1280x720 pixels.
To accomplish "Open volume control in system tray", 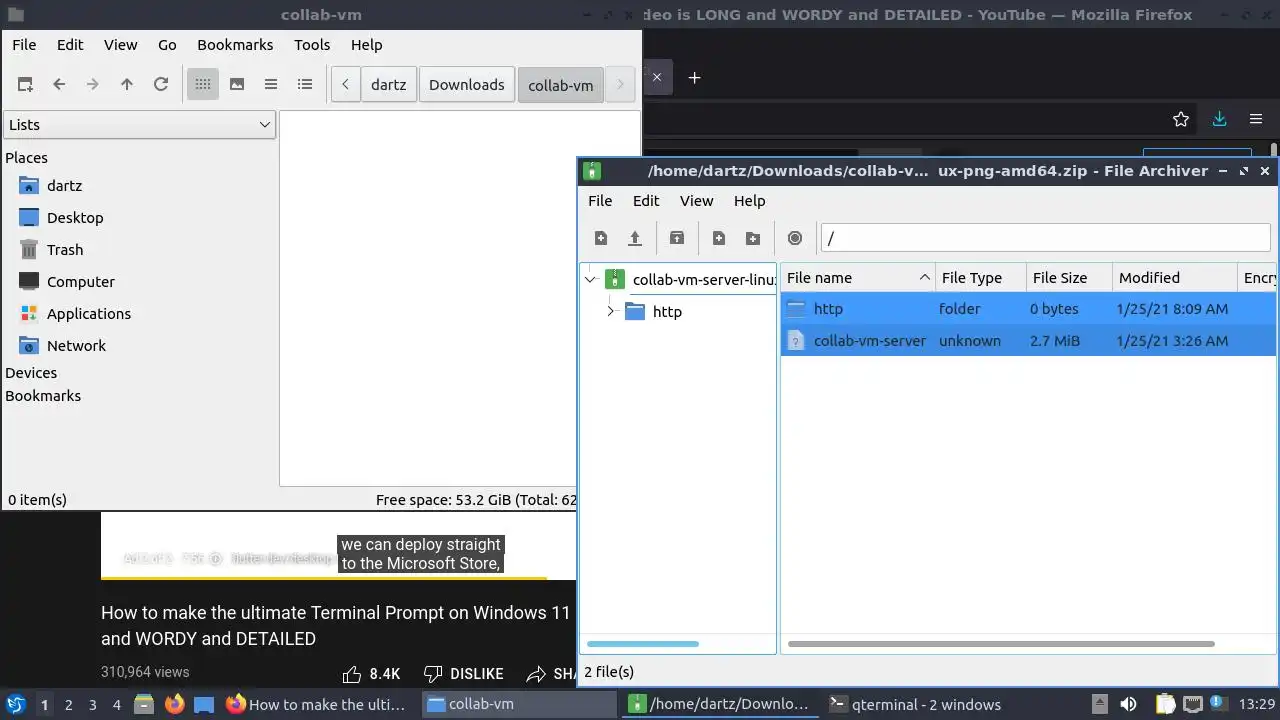I will 1128,704.
